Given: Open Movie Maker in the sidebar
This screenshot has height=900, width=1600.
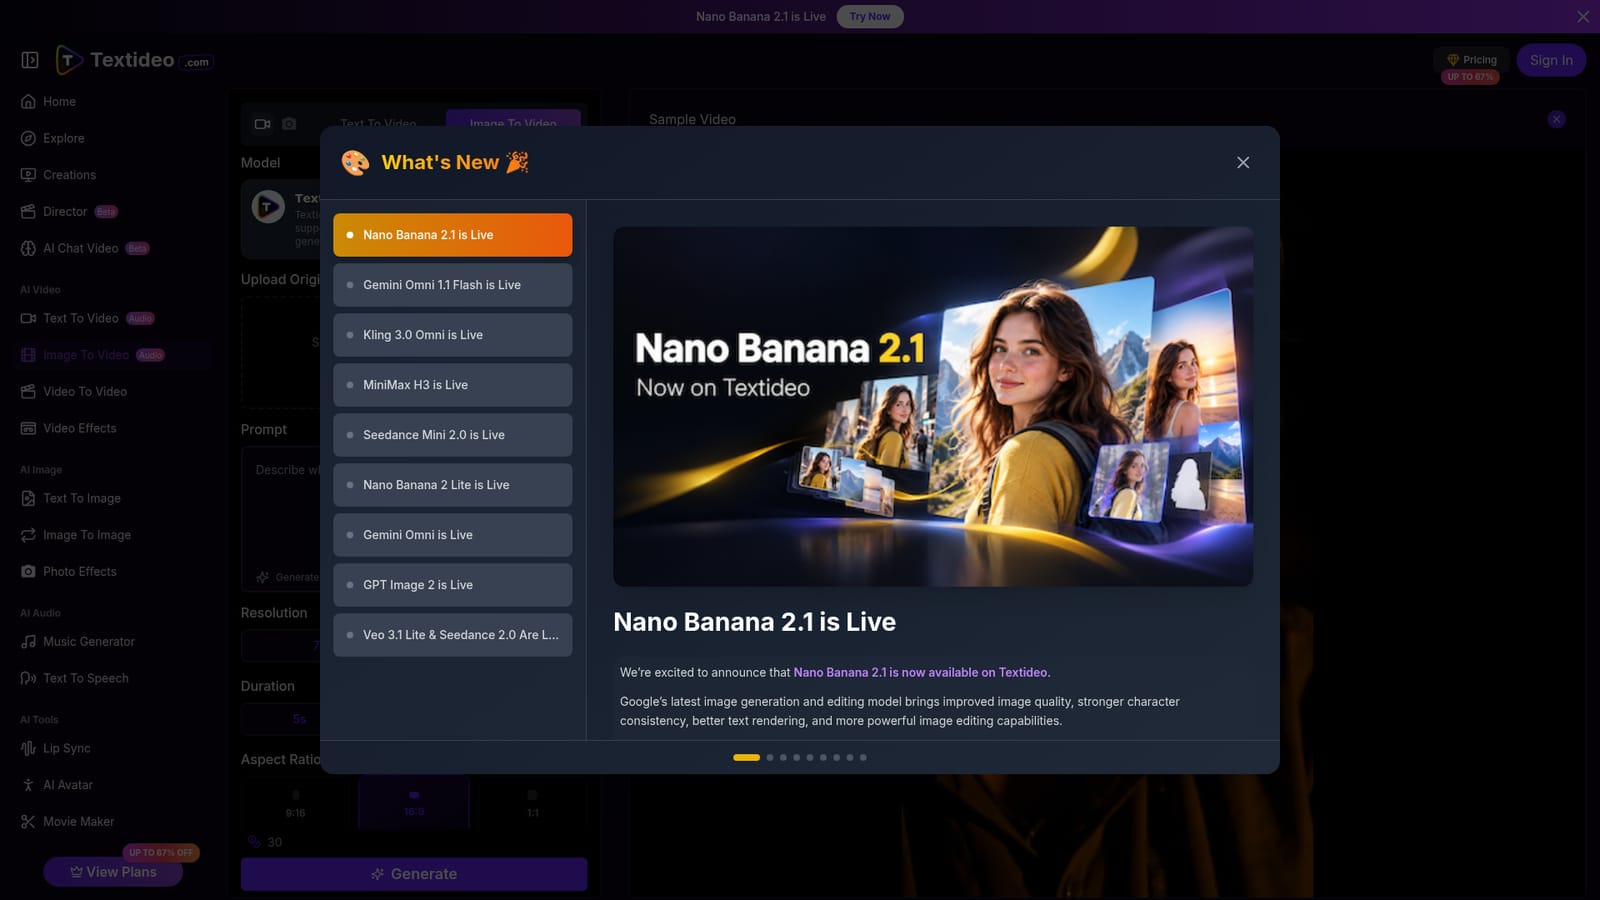Looking at the screenshot, I should pos(68,821).
